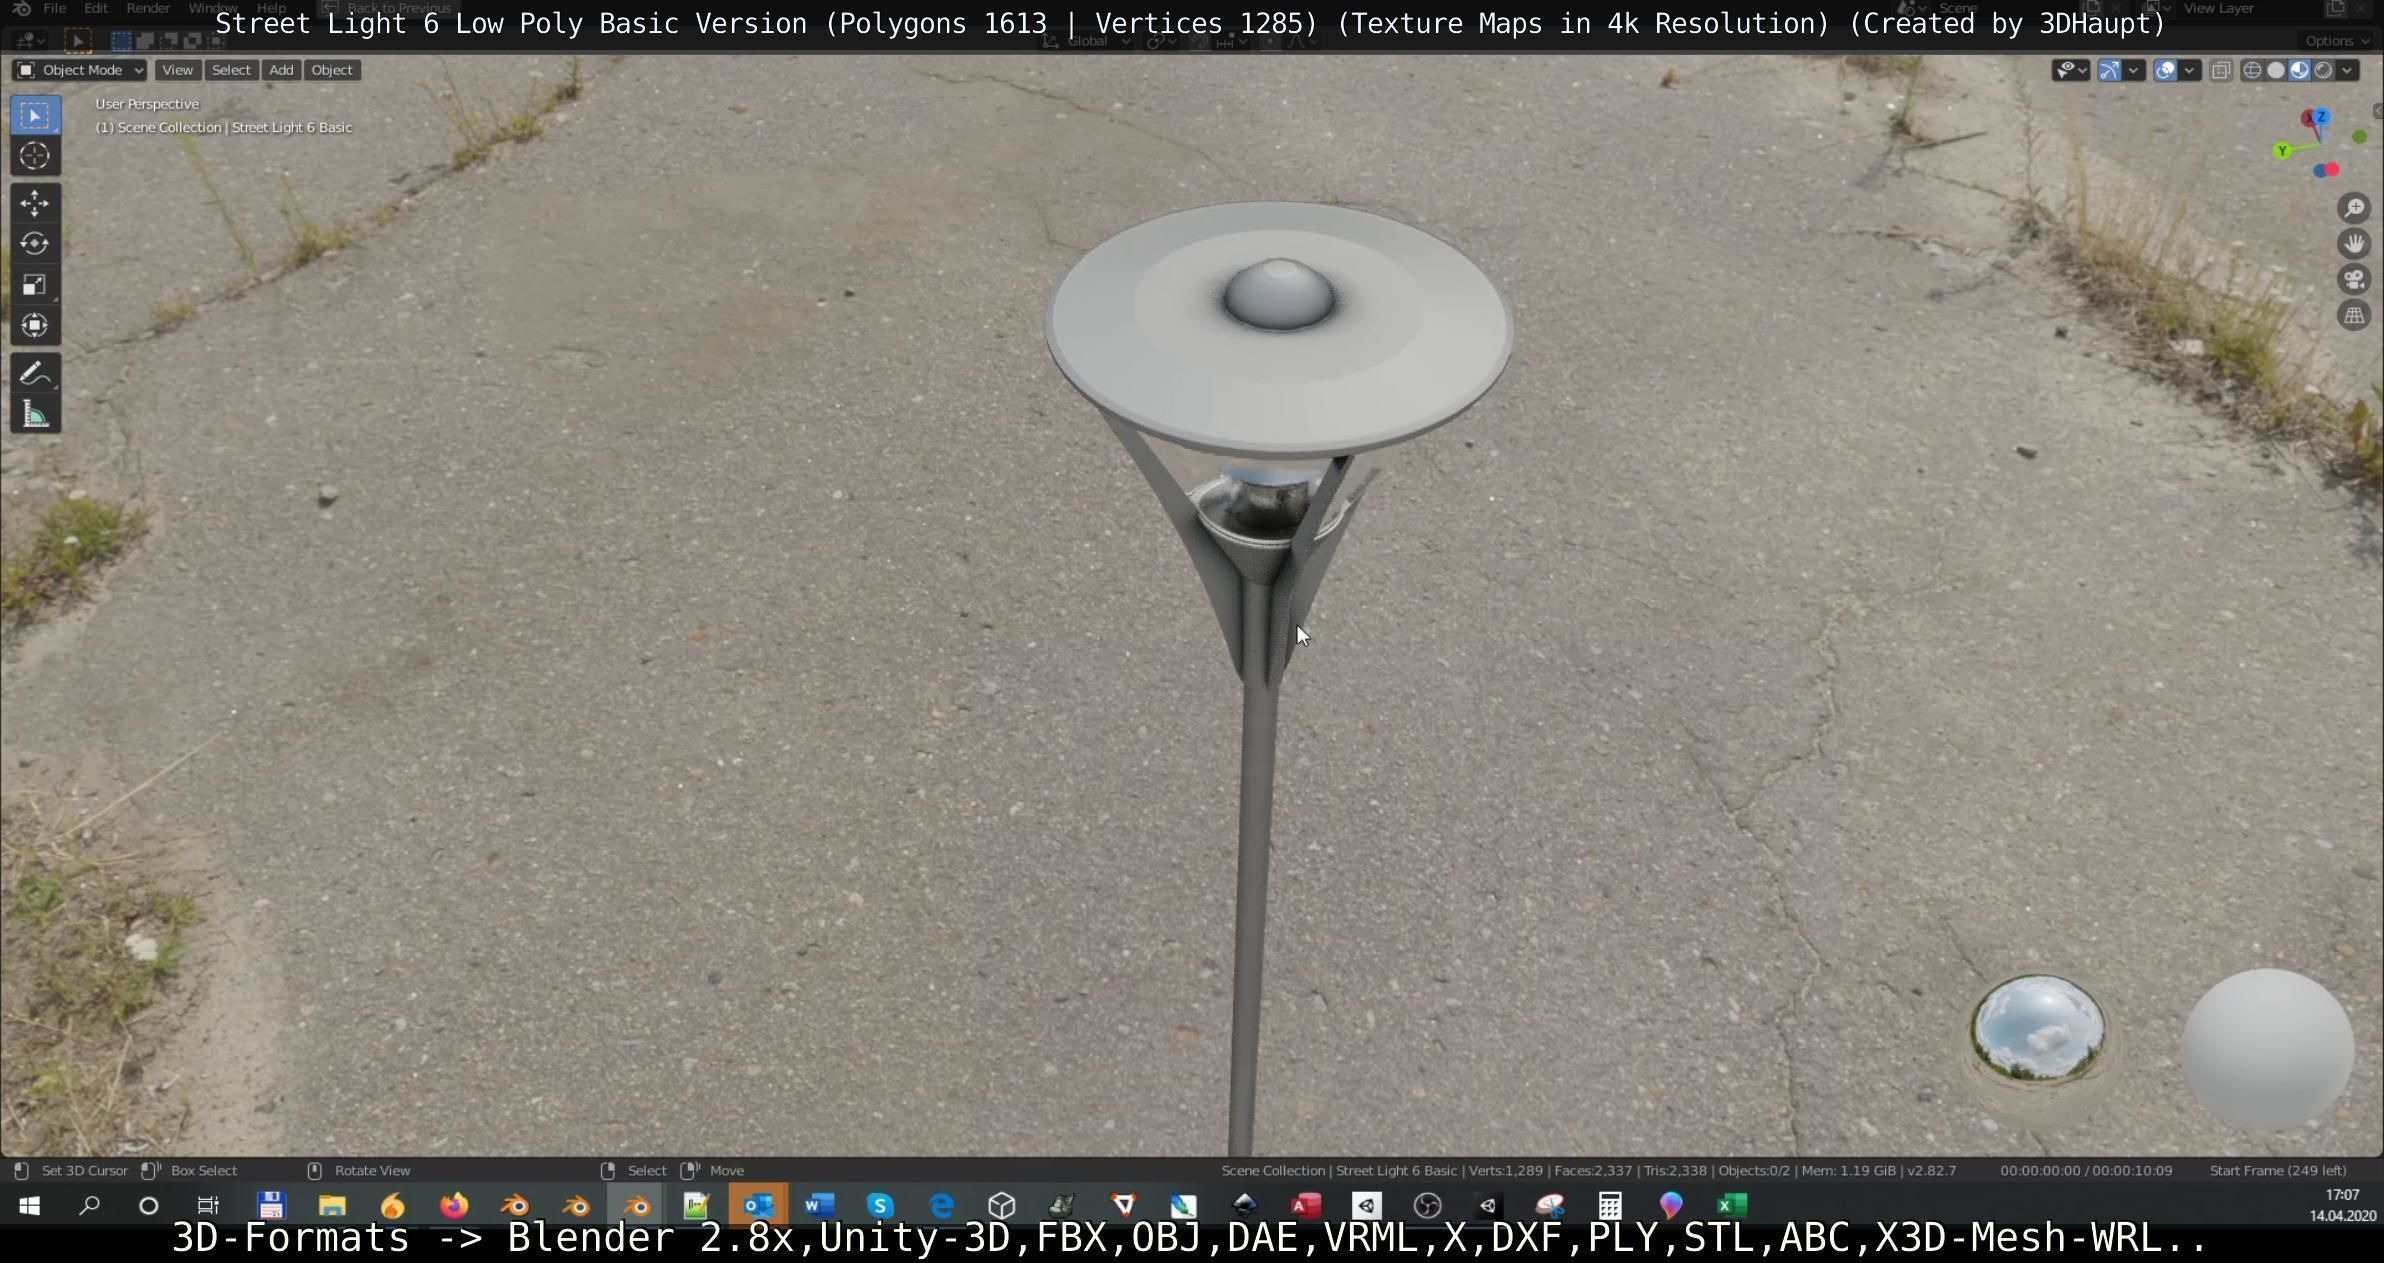The height and width of the screenshot is (1263, 2384).
Task: Open OBS Studio from the taskbar
Action: click(1427, 1205)
